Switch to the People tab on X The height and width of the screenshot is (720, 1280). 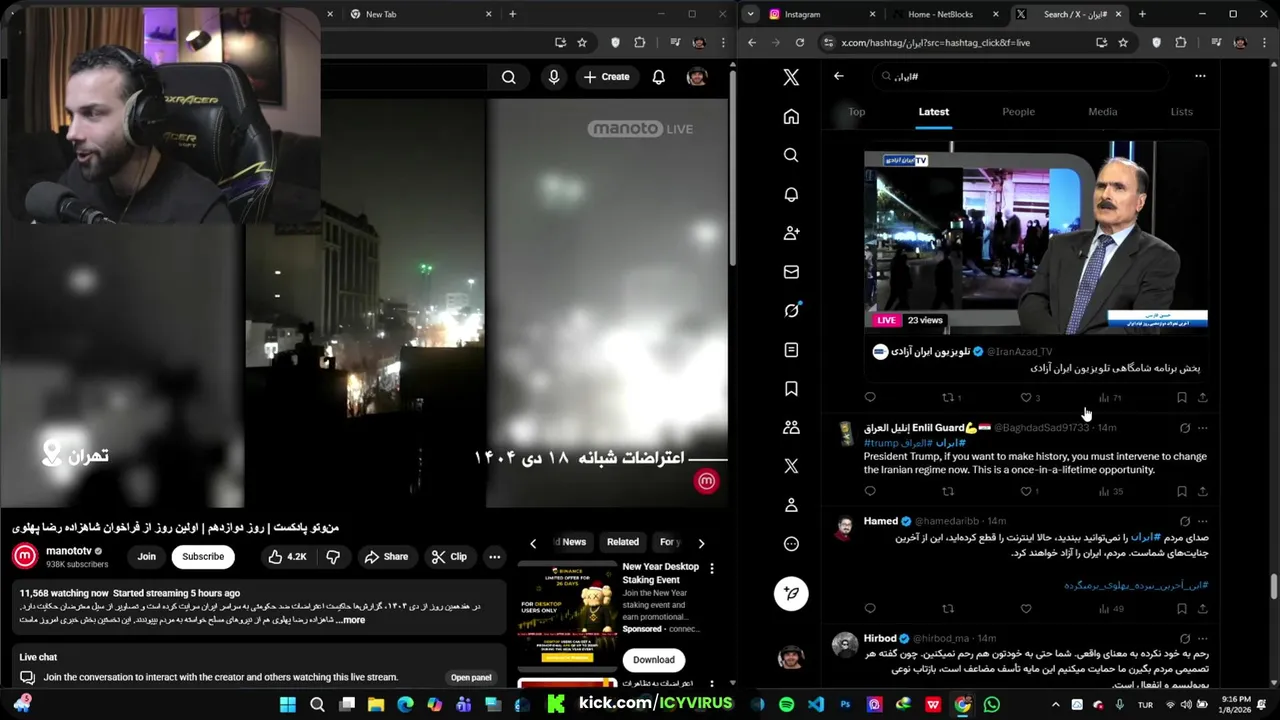[1018, 112]
